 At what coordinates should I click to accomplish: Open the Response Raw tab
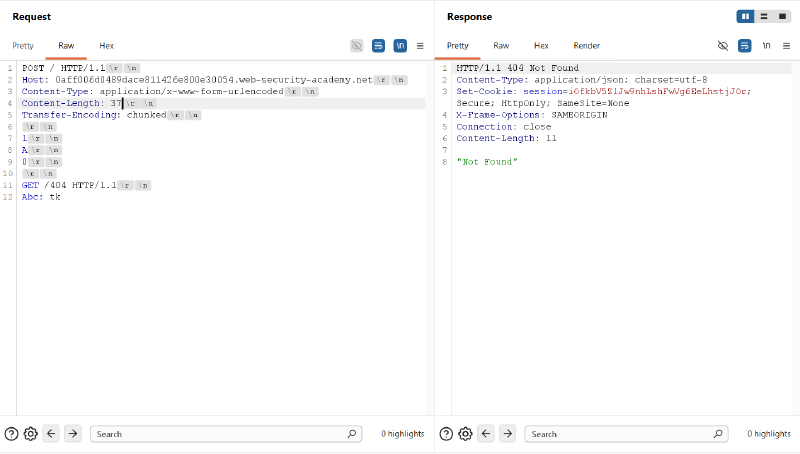click(x=501, y=46)
